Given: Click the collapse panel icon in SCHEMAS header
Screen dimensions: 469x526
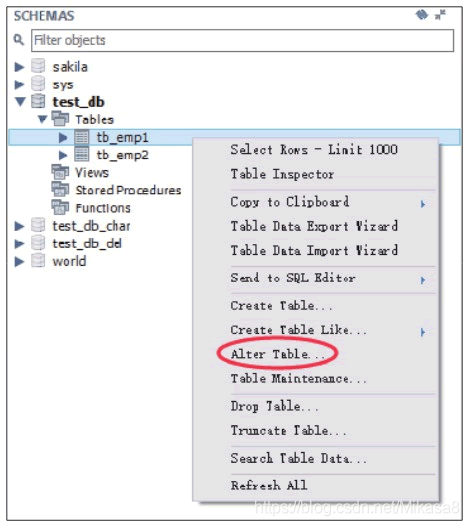Looking at the screenshot, I should (x=440, y=15).
